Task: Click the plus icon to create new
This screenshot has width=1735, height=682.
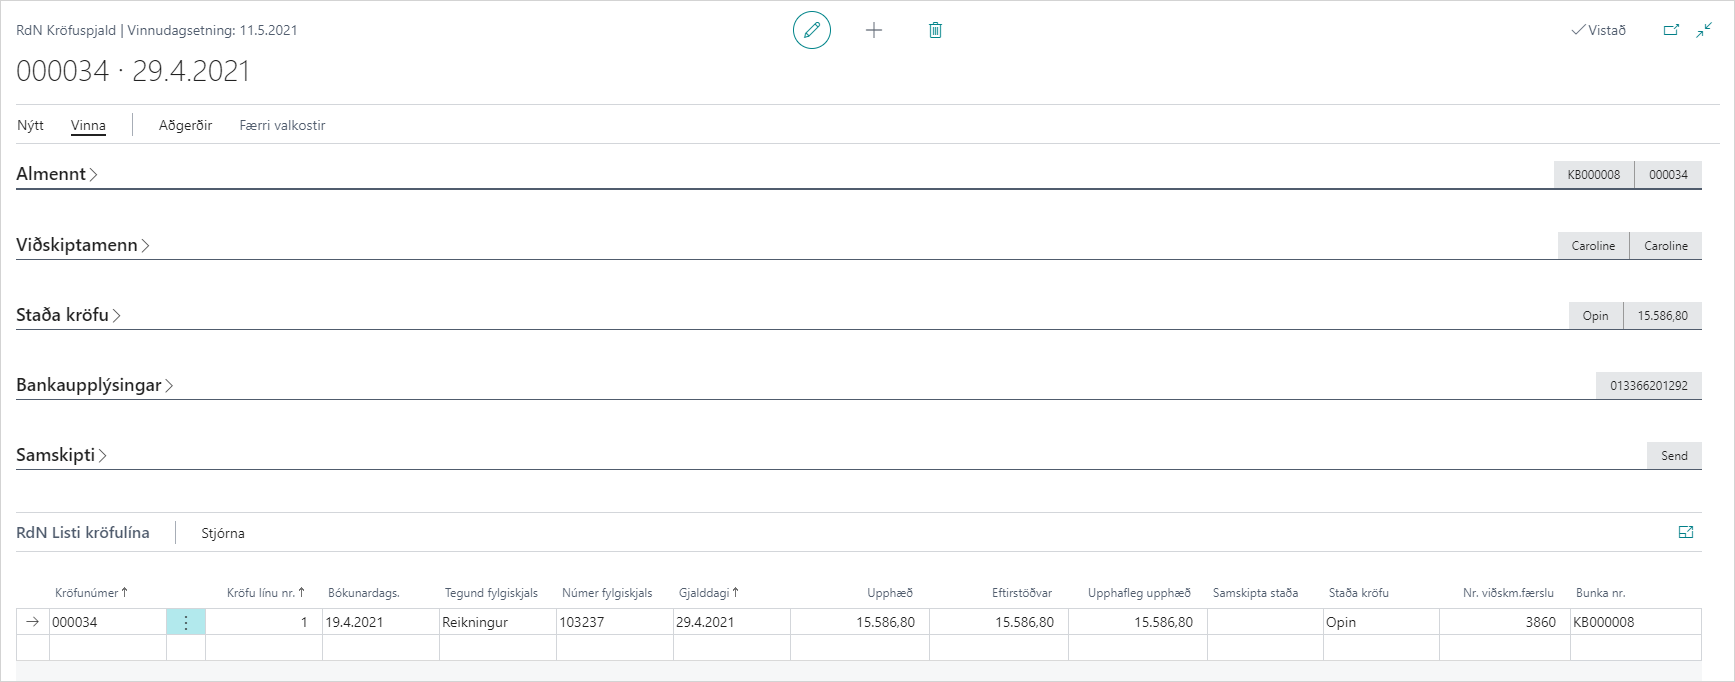Action: pyautogui.click(x=874, y=30)
